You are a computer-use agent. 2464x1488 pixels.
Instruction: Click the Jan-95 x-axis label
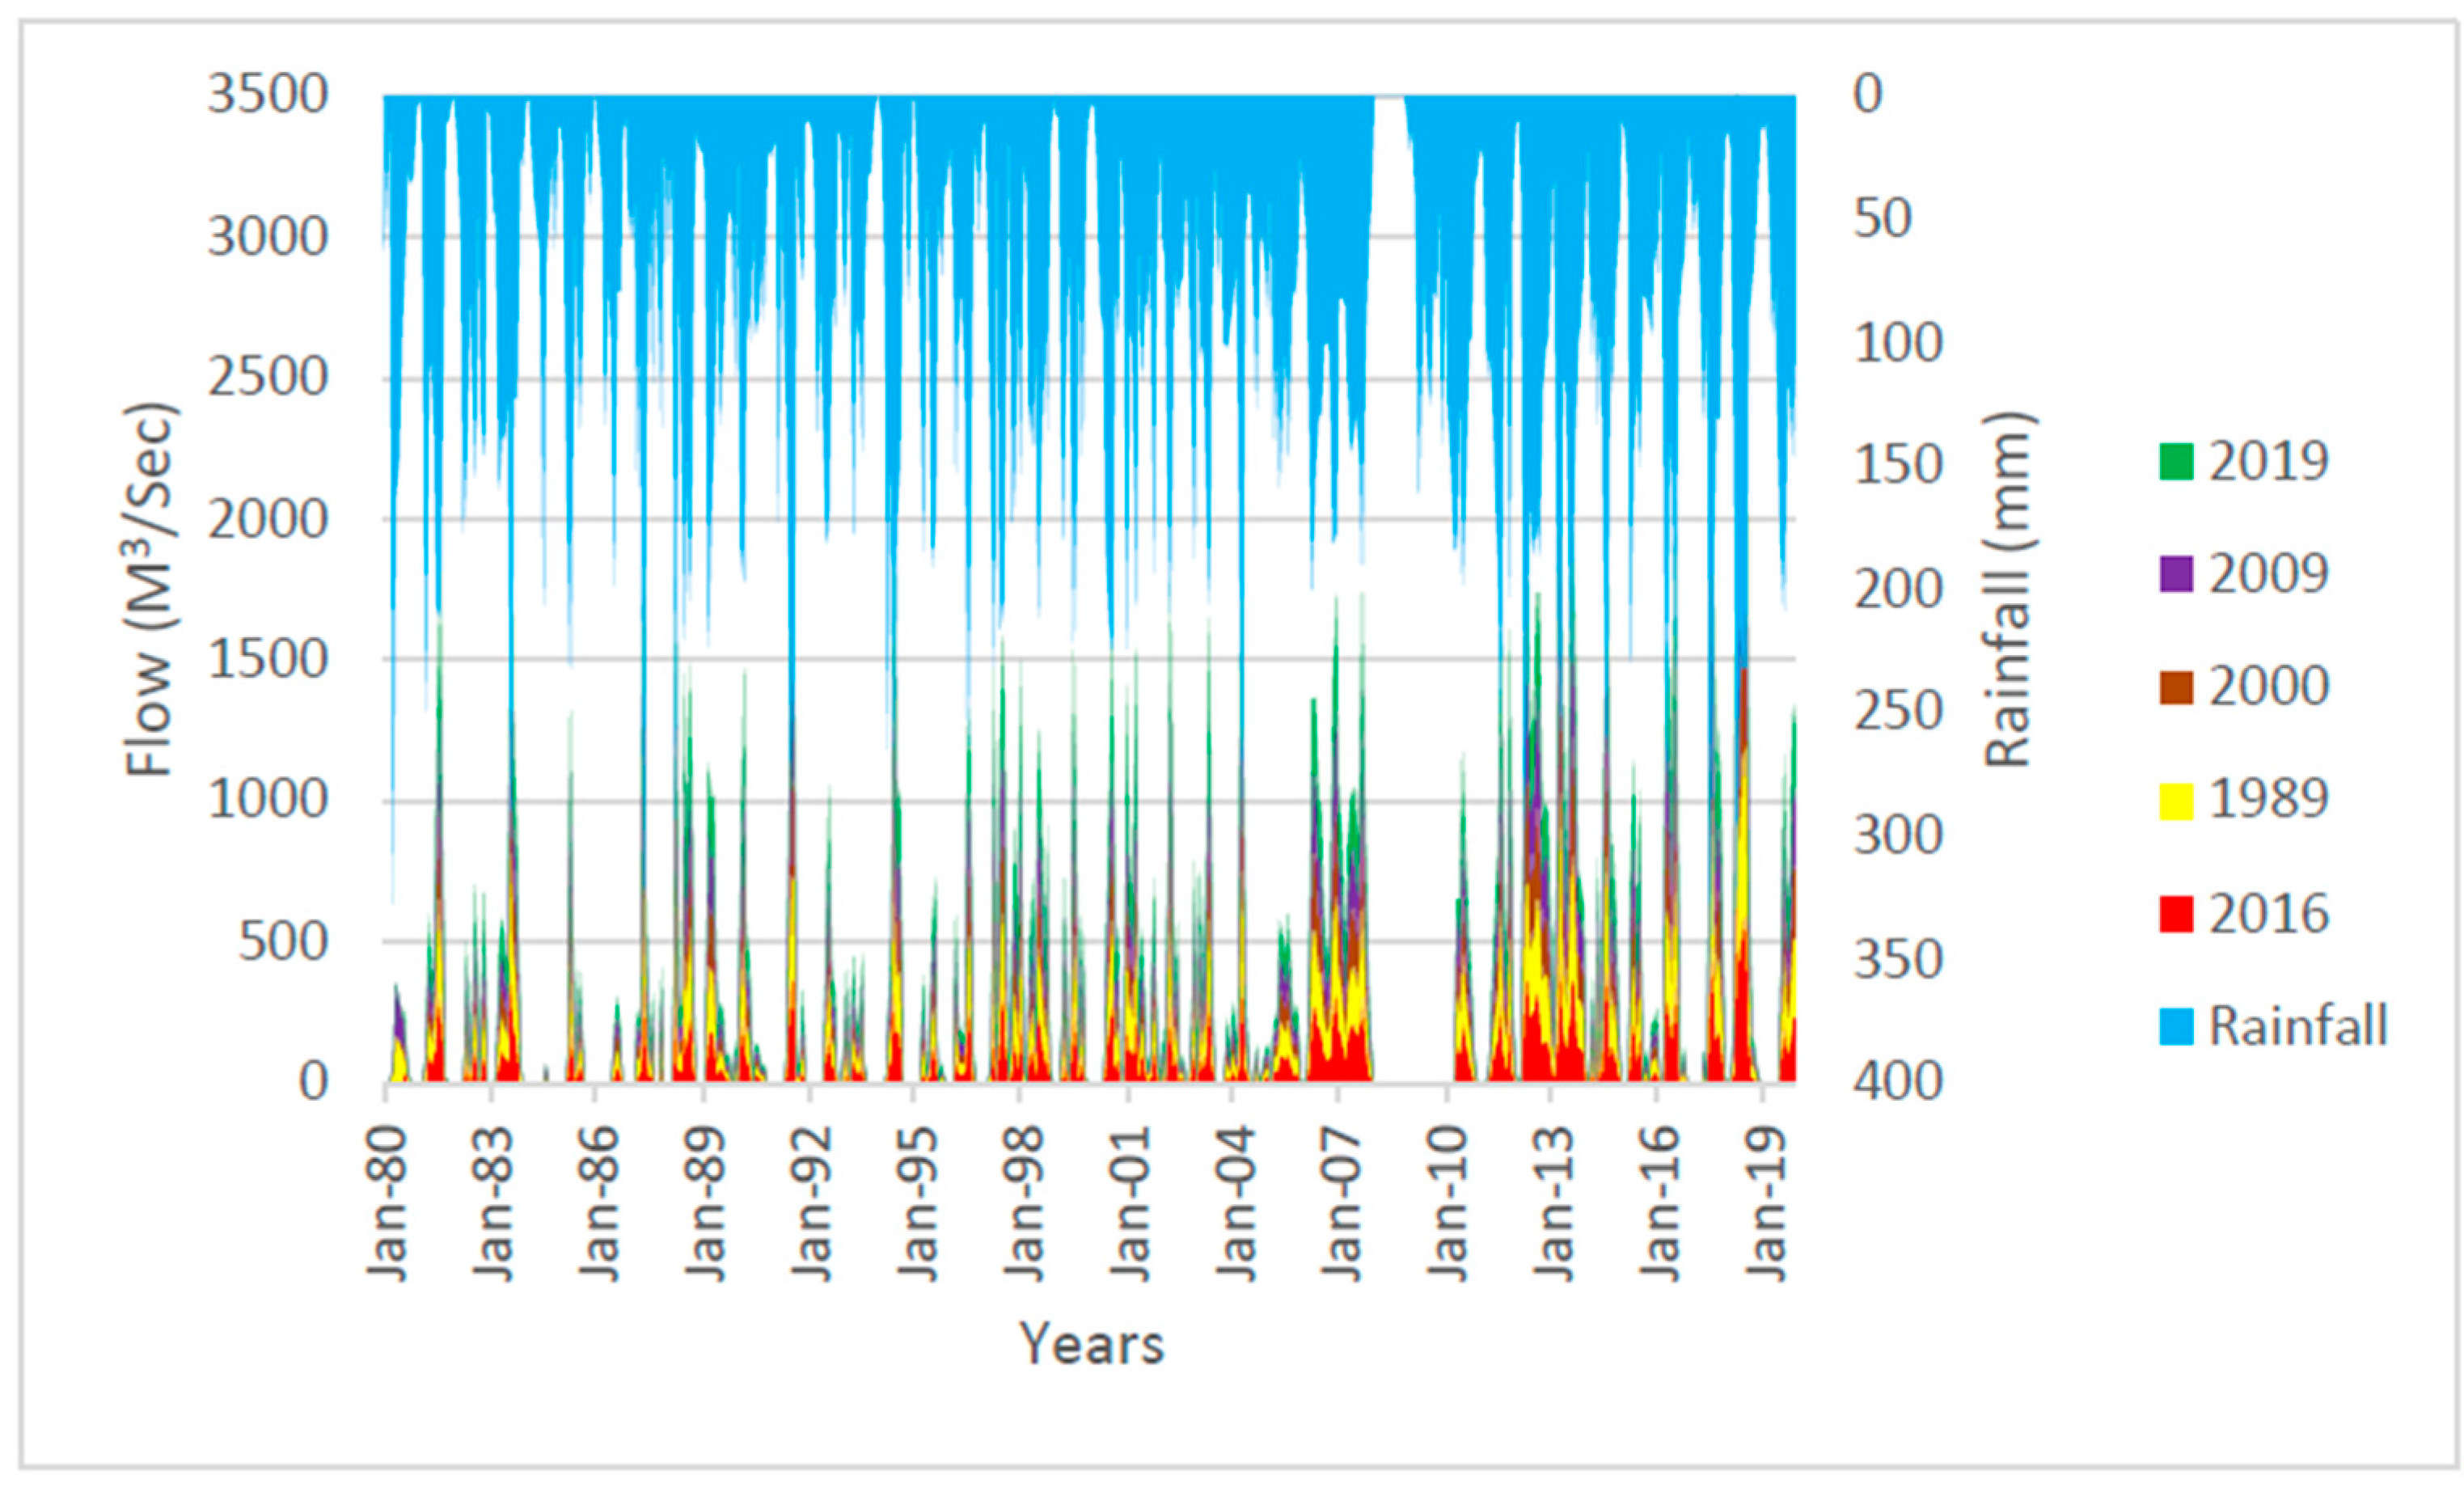point(916,1203)
